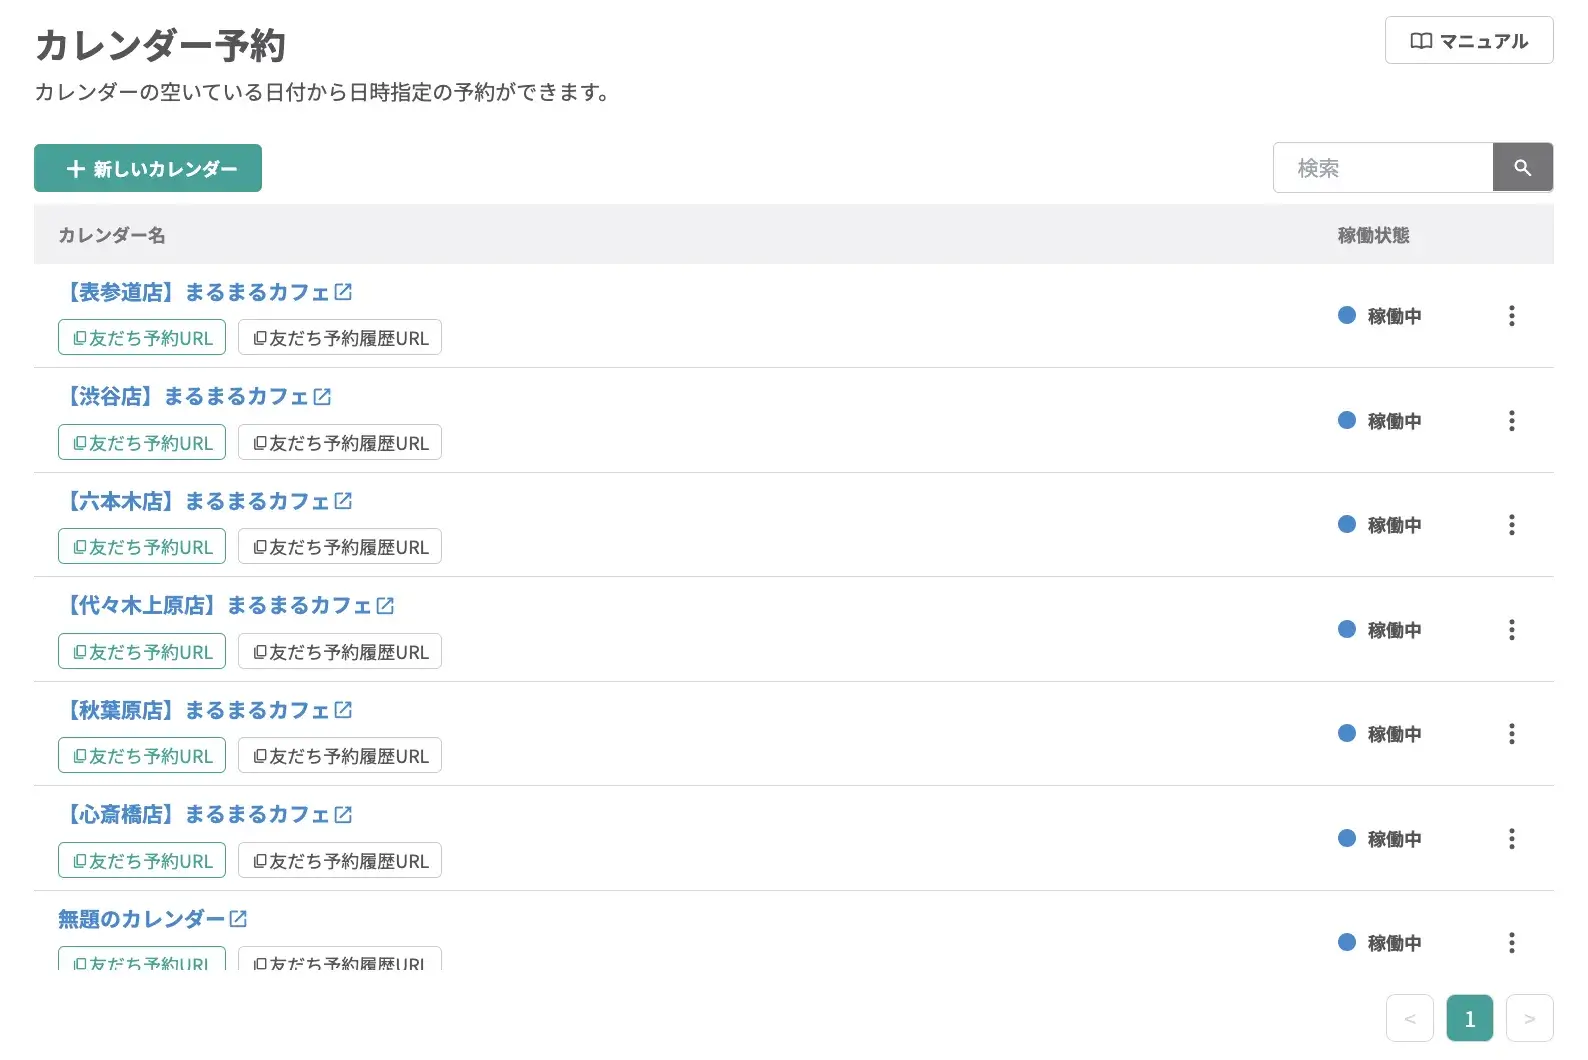Create a new calendar with 新しいカレンダー
Image resolution: width=1588 pixels, height=1060 pixels.
(148, 169)
